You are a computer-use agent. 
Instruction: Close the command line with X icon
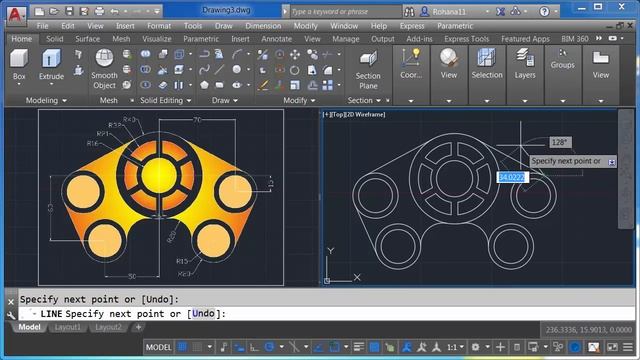[x=11, y=302]
